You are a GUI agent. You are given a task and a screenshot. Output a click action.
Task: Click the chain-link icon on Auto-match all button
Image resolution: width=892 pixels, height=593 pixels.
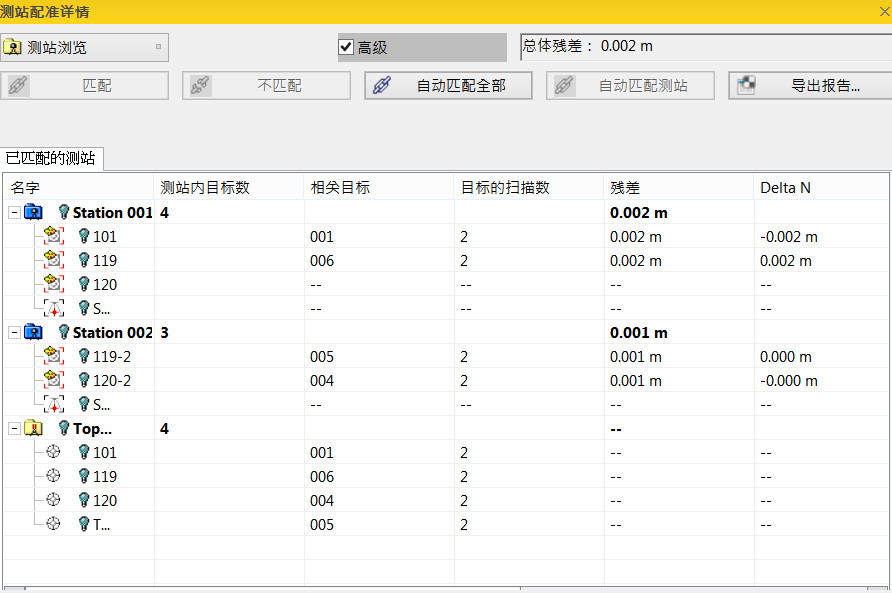click(381, 86)
